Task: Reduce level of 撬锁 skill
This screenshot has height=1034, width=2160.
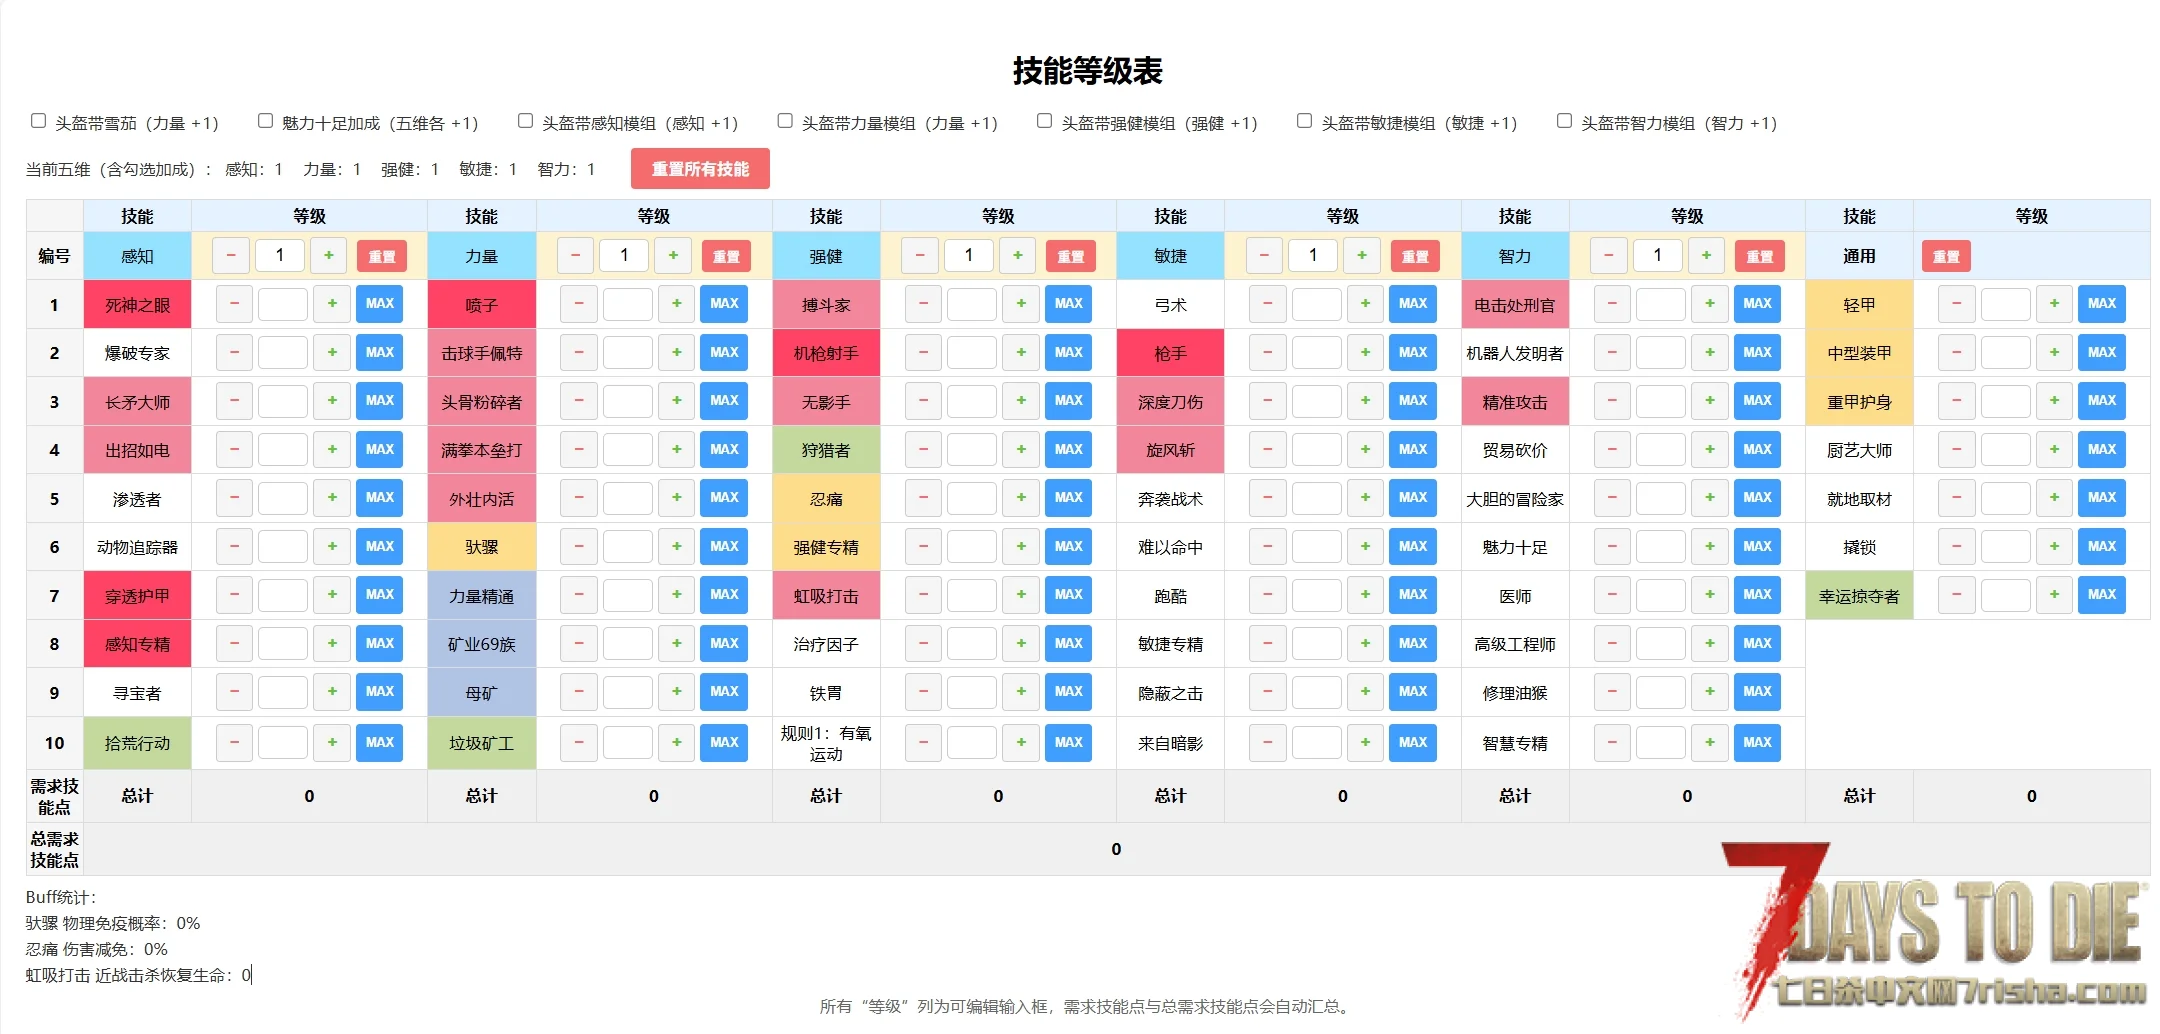Action: (1956, 547)
